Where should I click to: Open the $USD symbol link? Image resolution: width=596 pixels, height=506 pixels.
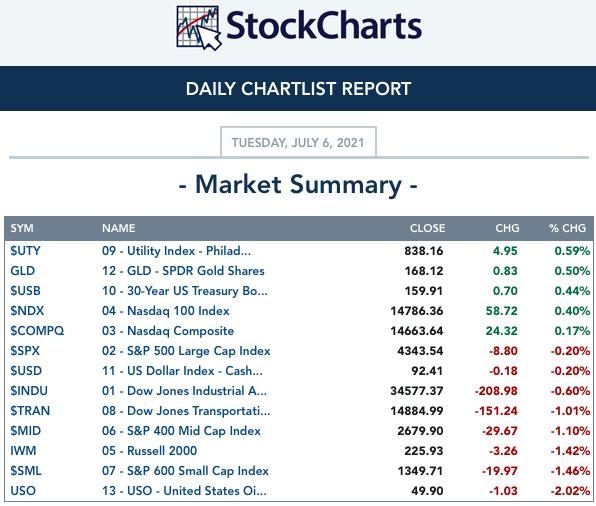pyautogui.click(x=26, y=371)
